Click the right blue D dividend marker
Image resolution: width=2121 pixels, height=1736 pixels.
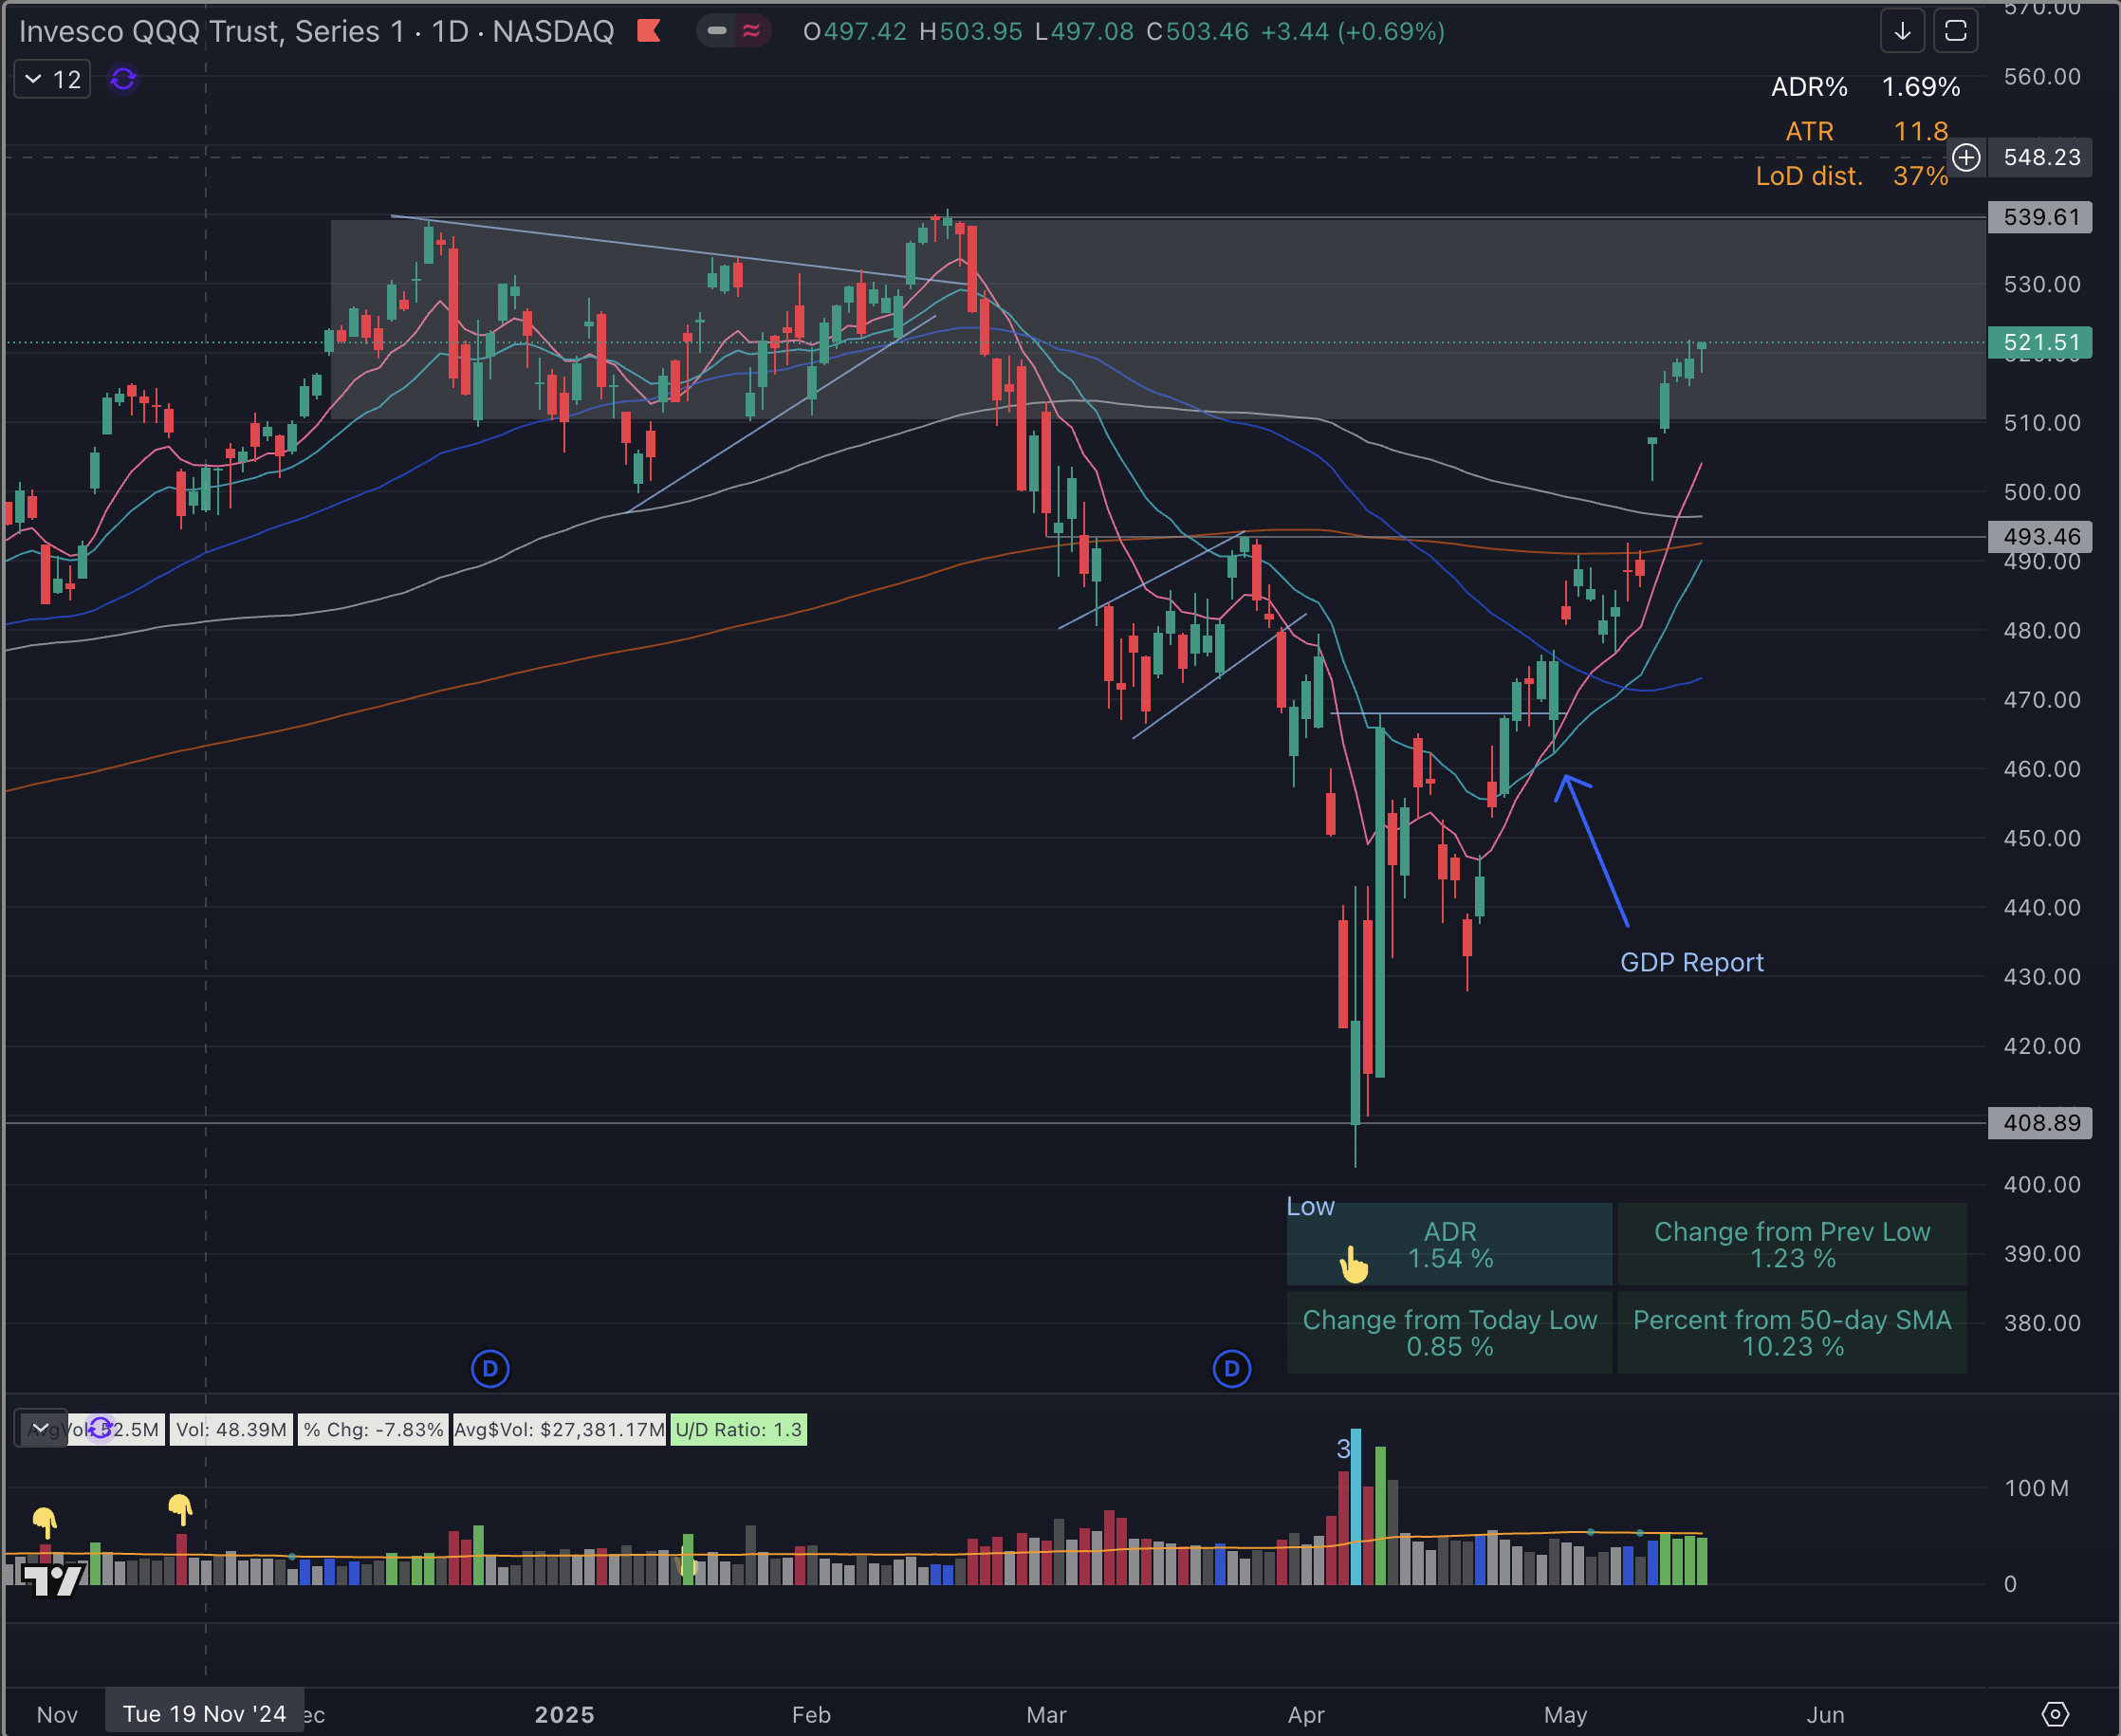pos(1231,1368)
